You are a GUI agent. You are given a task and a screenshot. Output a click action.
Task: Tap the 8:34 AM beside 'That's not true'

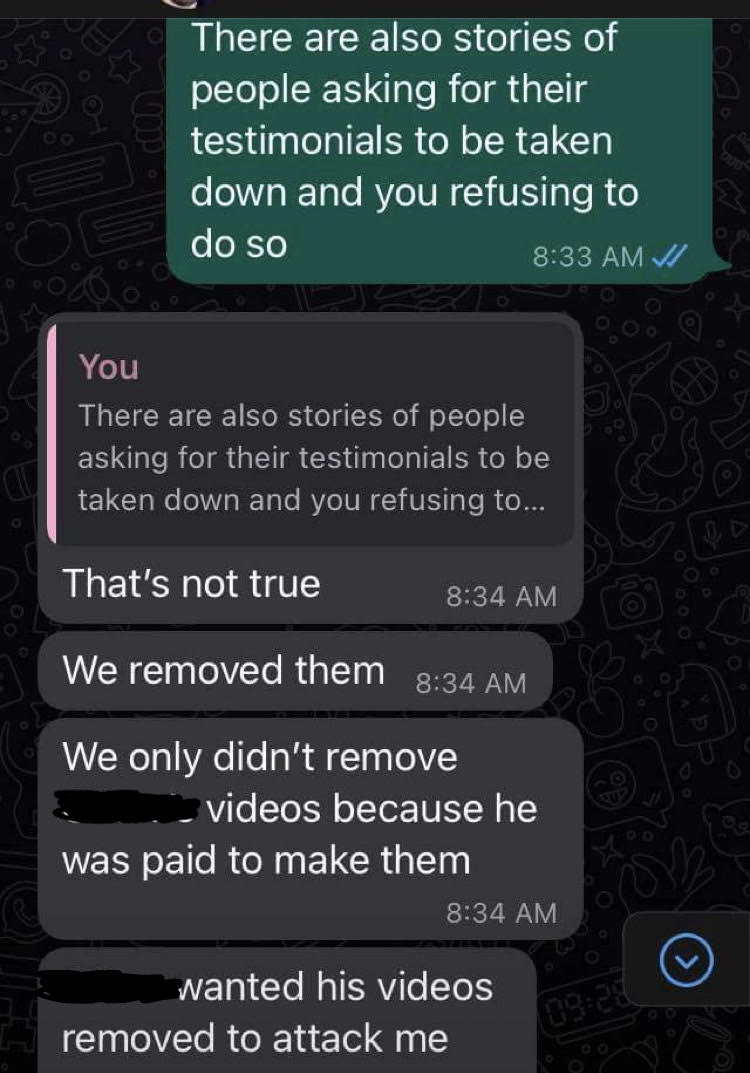tap(502, 596)
